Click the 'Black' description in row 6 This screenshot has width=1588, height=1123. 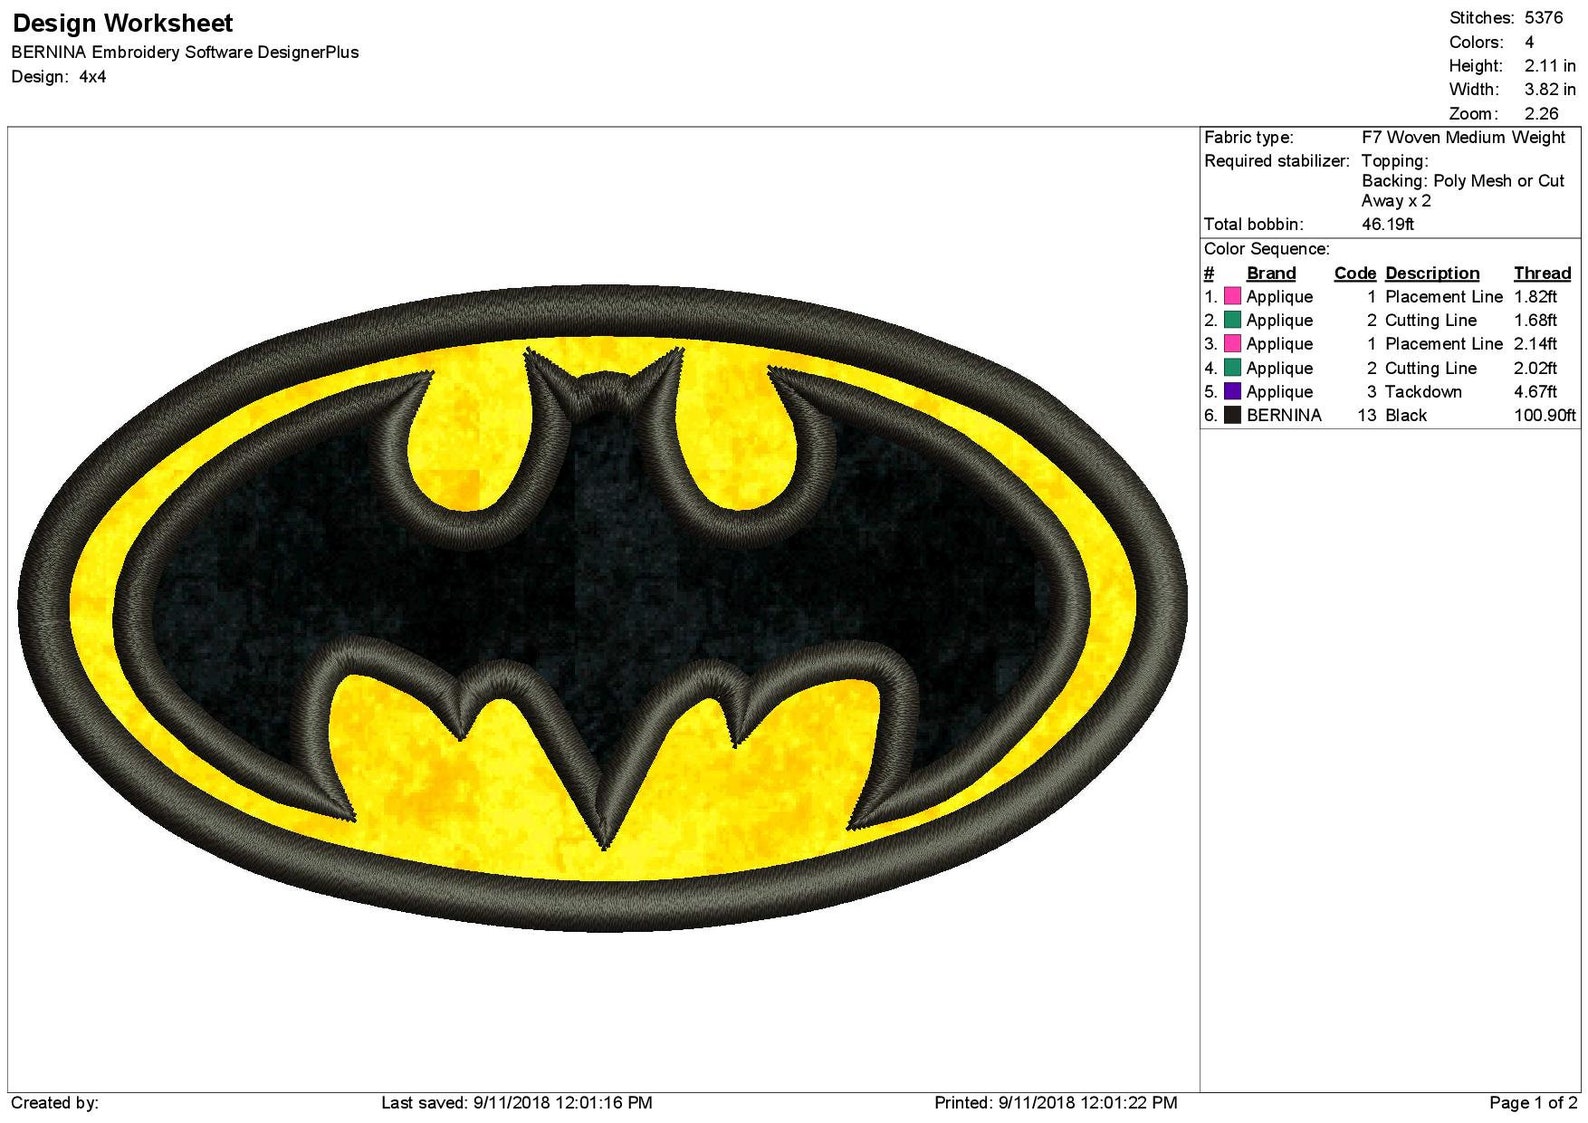pos(1406,415)
